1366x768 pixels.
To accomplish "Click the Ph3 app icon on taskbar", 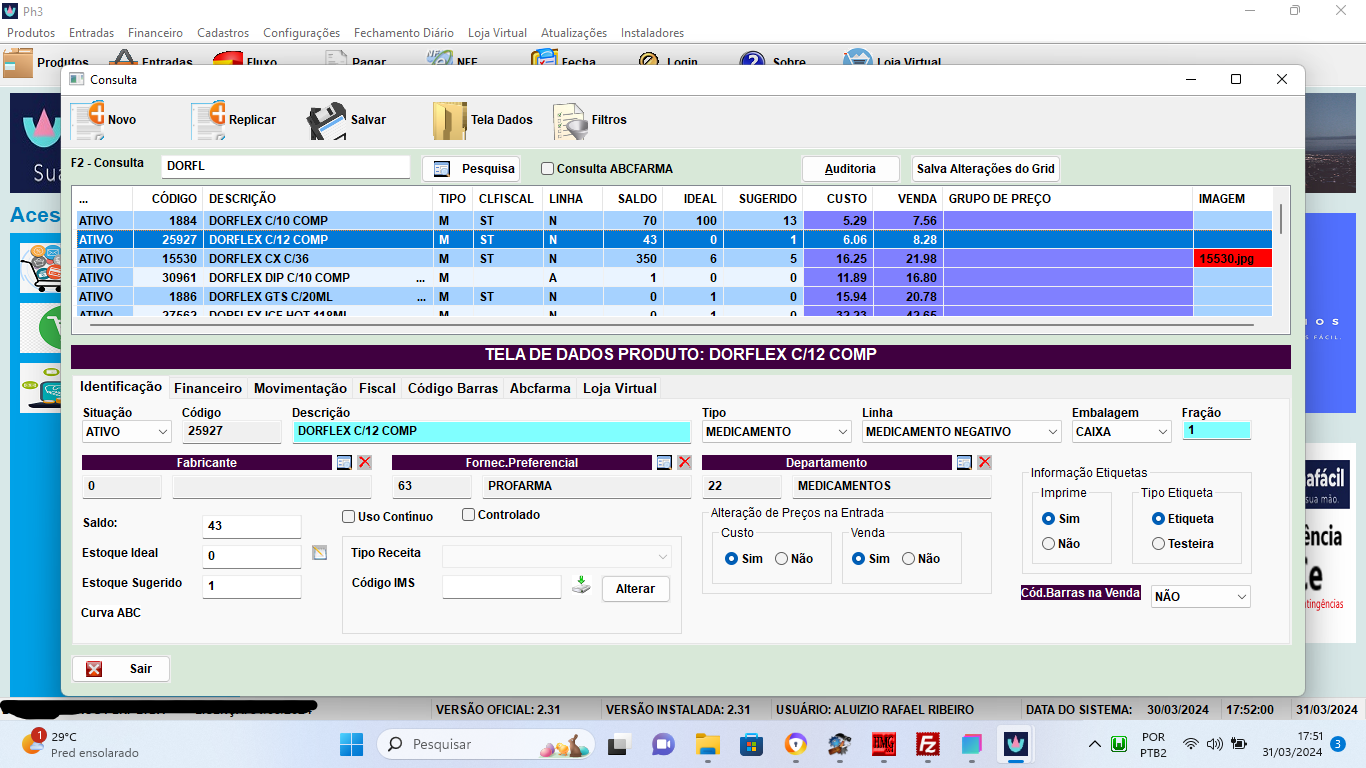I will tap(1016, 744).
